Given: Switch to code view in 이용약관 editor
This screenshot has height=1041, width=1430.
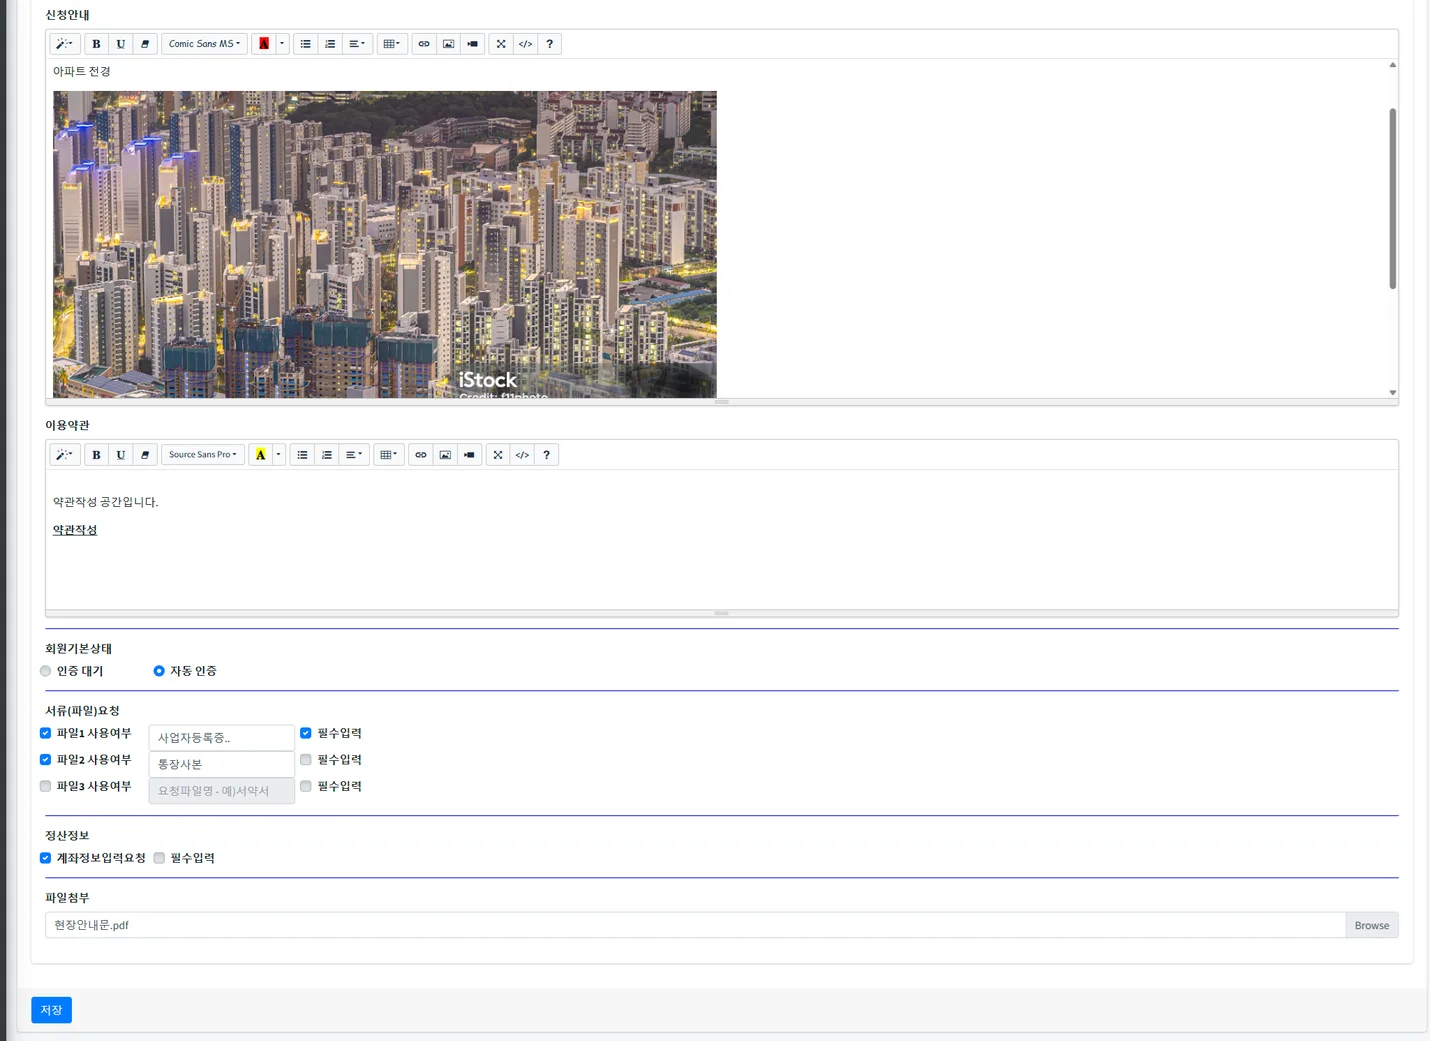Looking at the screenshot, I should click(x=522, y=455).
